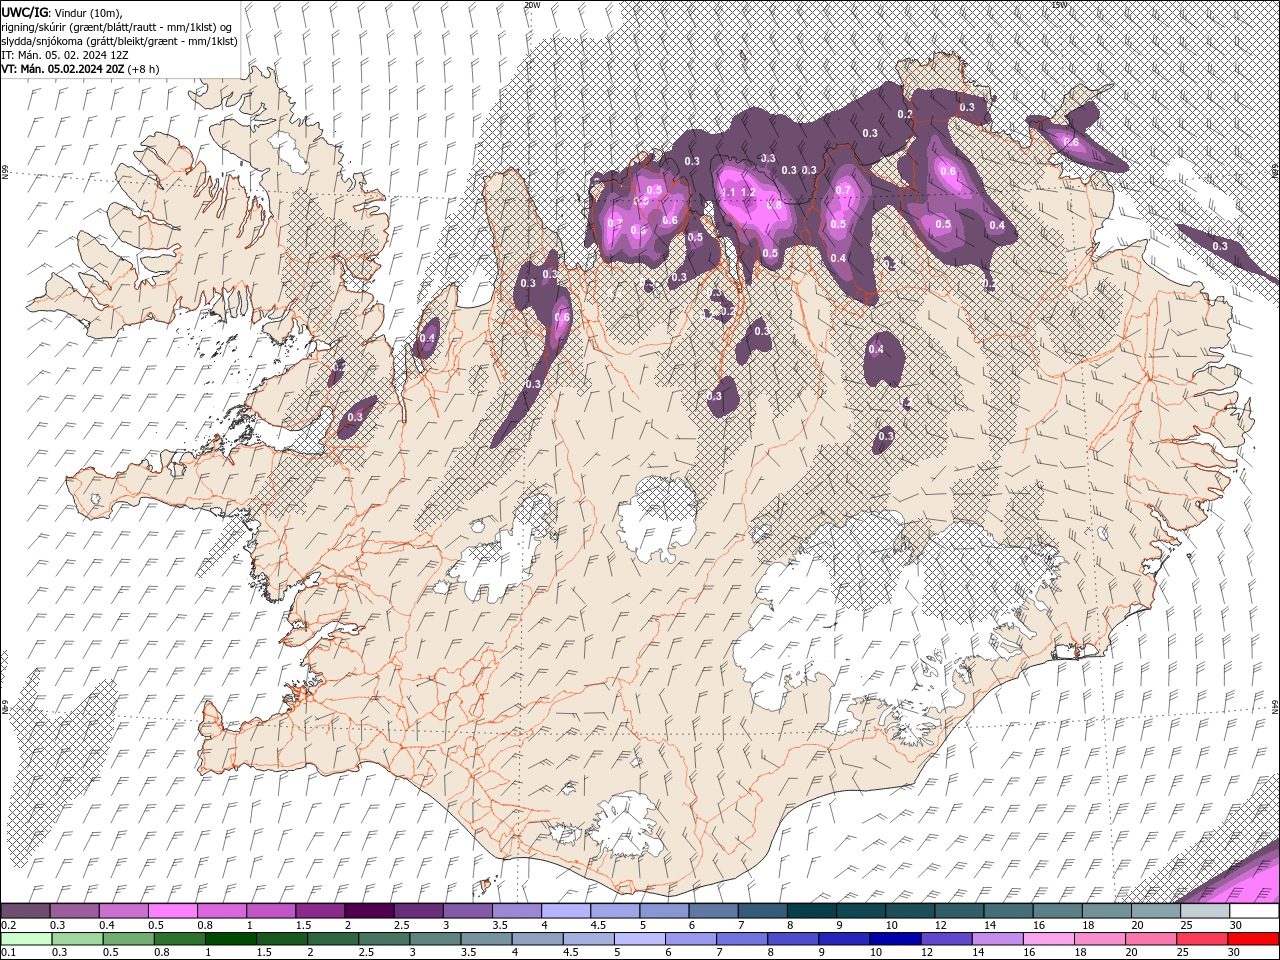Select the '0.1' label under the lower legend
The image size is (1280, 960).
[8, 953]
